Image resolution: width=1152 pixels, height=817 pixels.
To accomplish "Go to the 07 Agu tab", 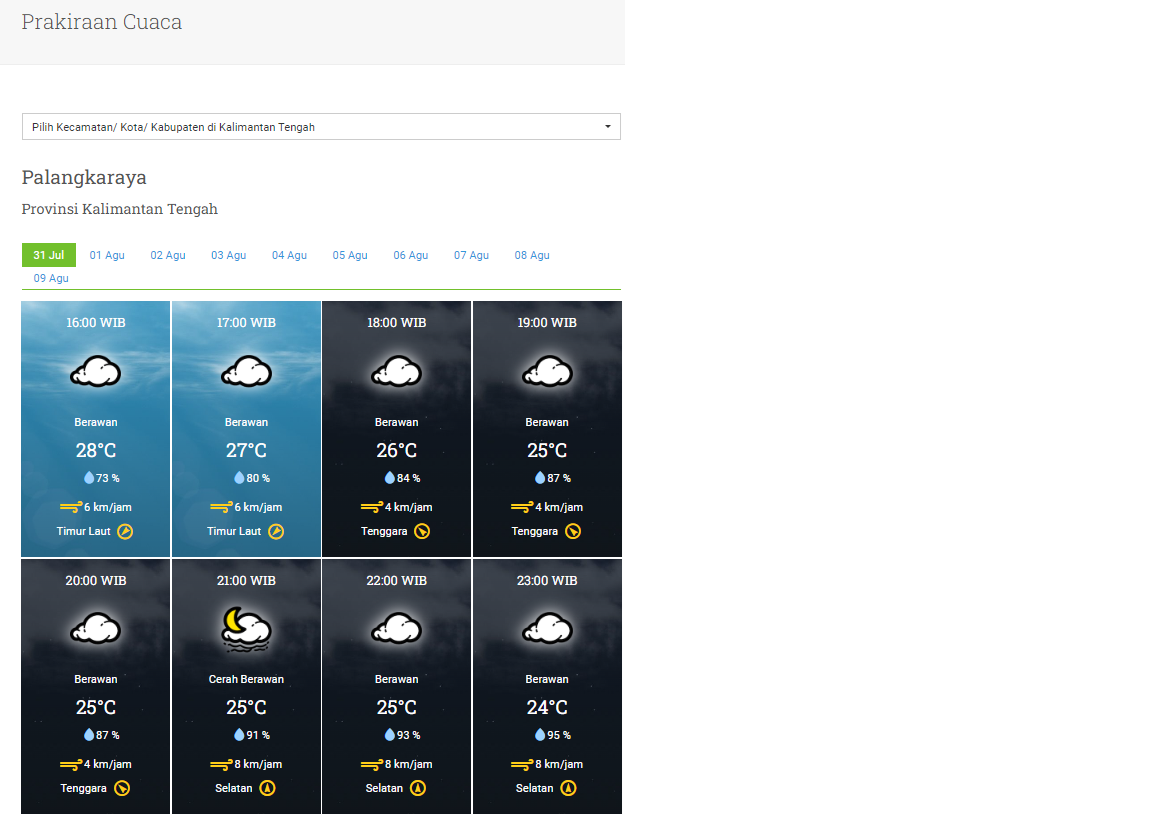I will tap(471, 255).
